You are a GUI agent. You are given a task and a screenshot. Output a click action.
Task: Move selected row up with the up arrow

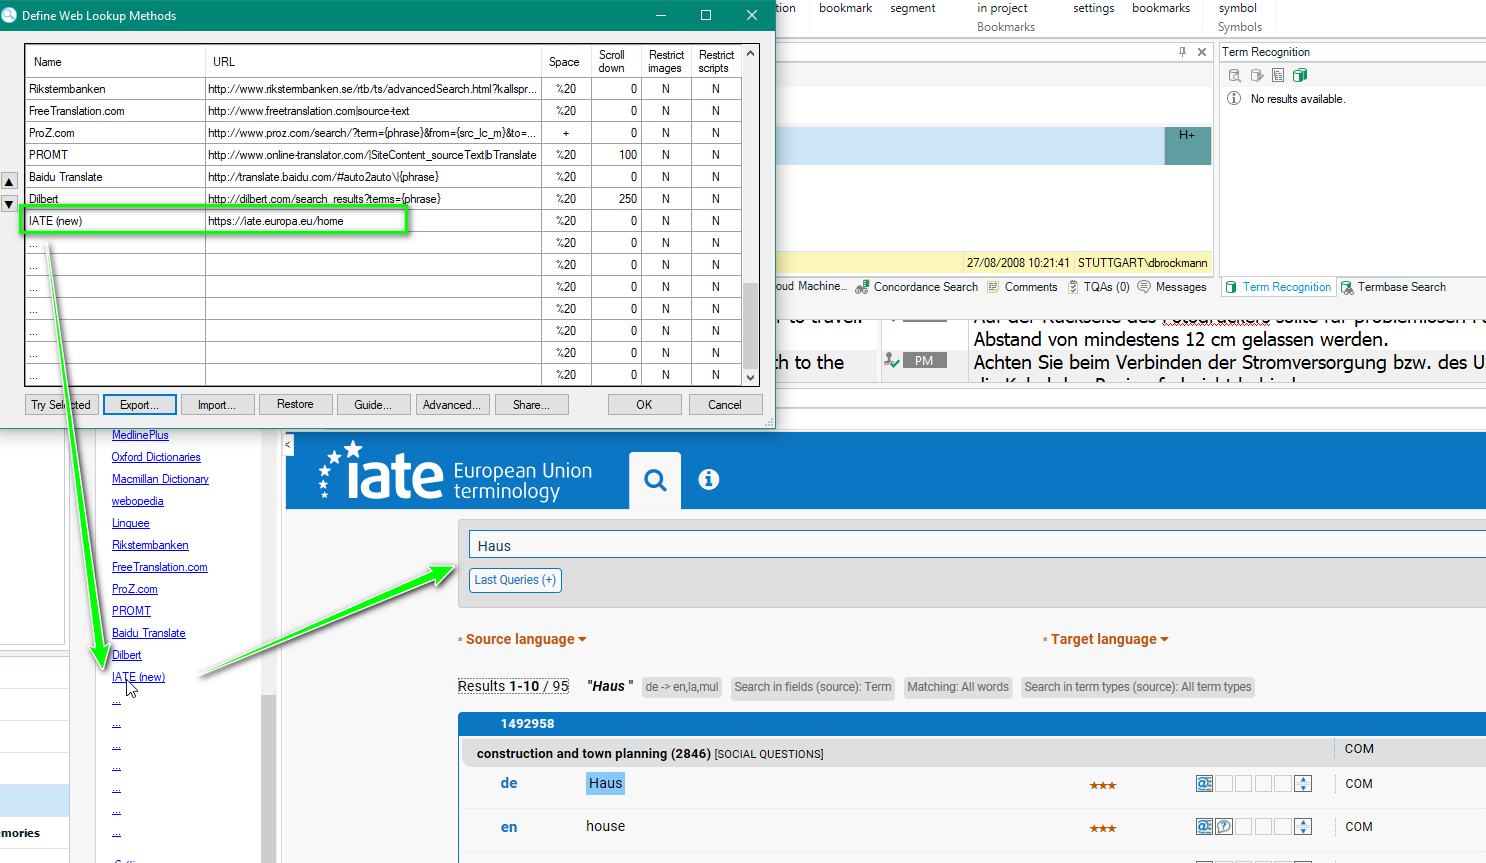pyautogui.click(x=9, y=181)
